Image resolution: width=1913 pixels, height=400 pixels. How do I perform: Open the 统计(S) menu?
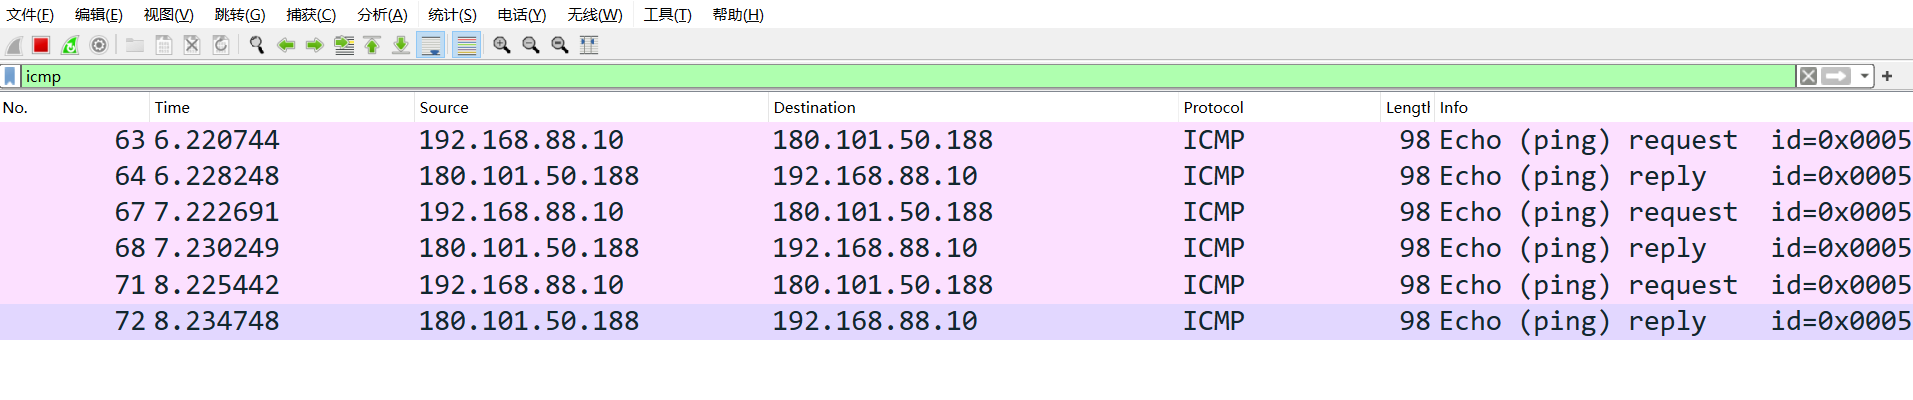[452, 15]
